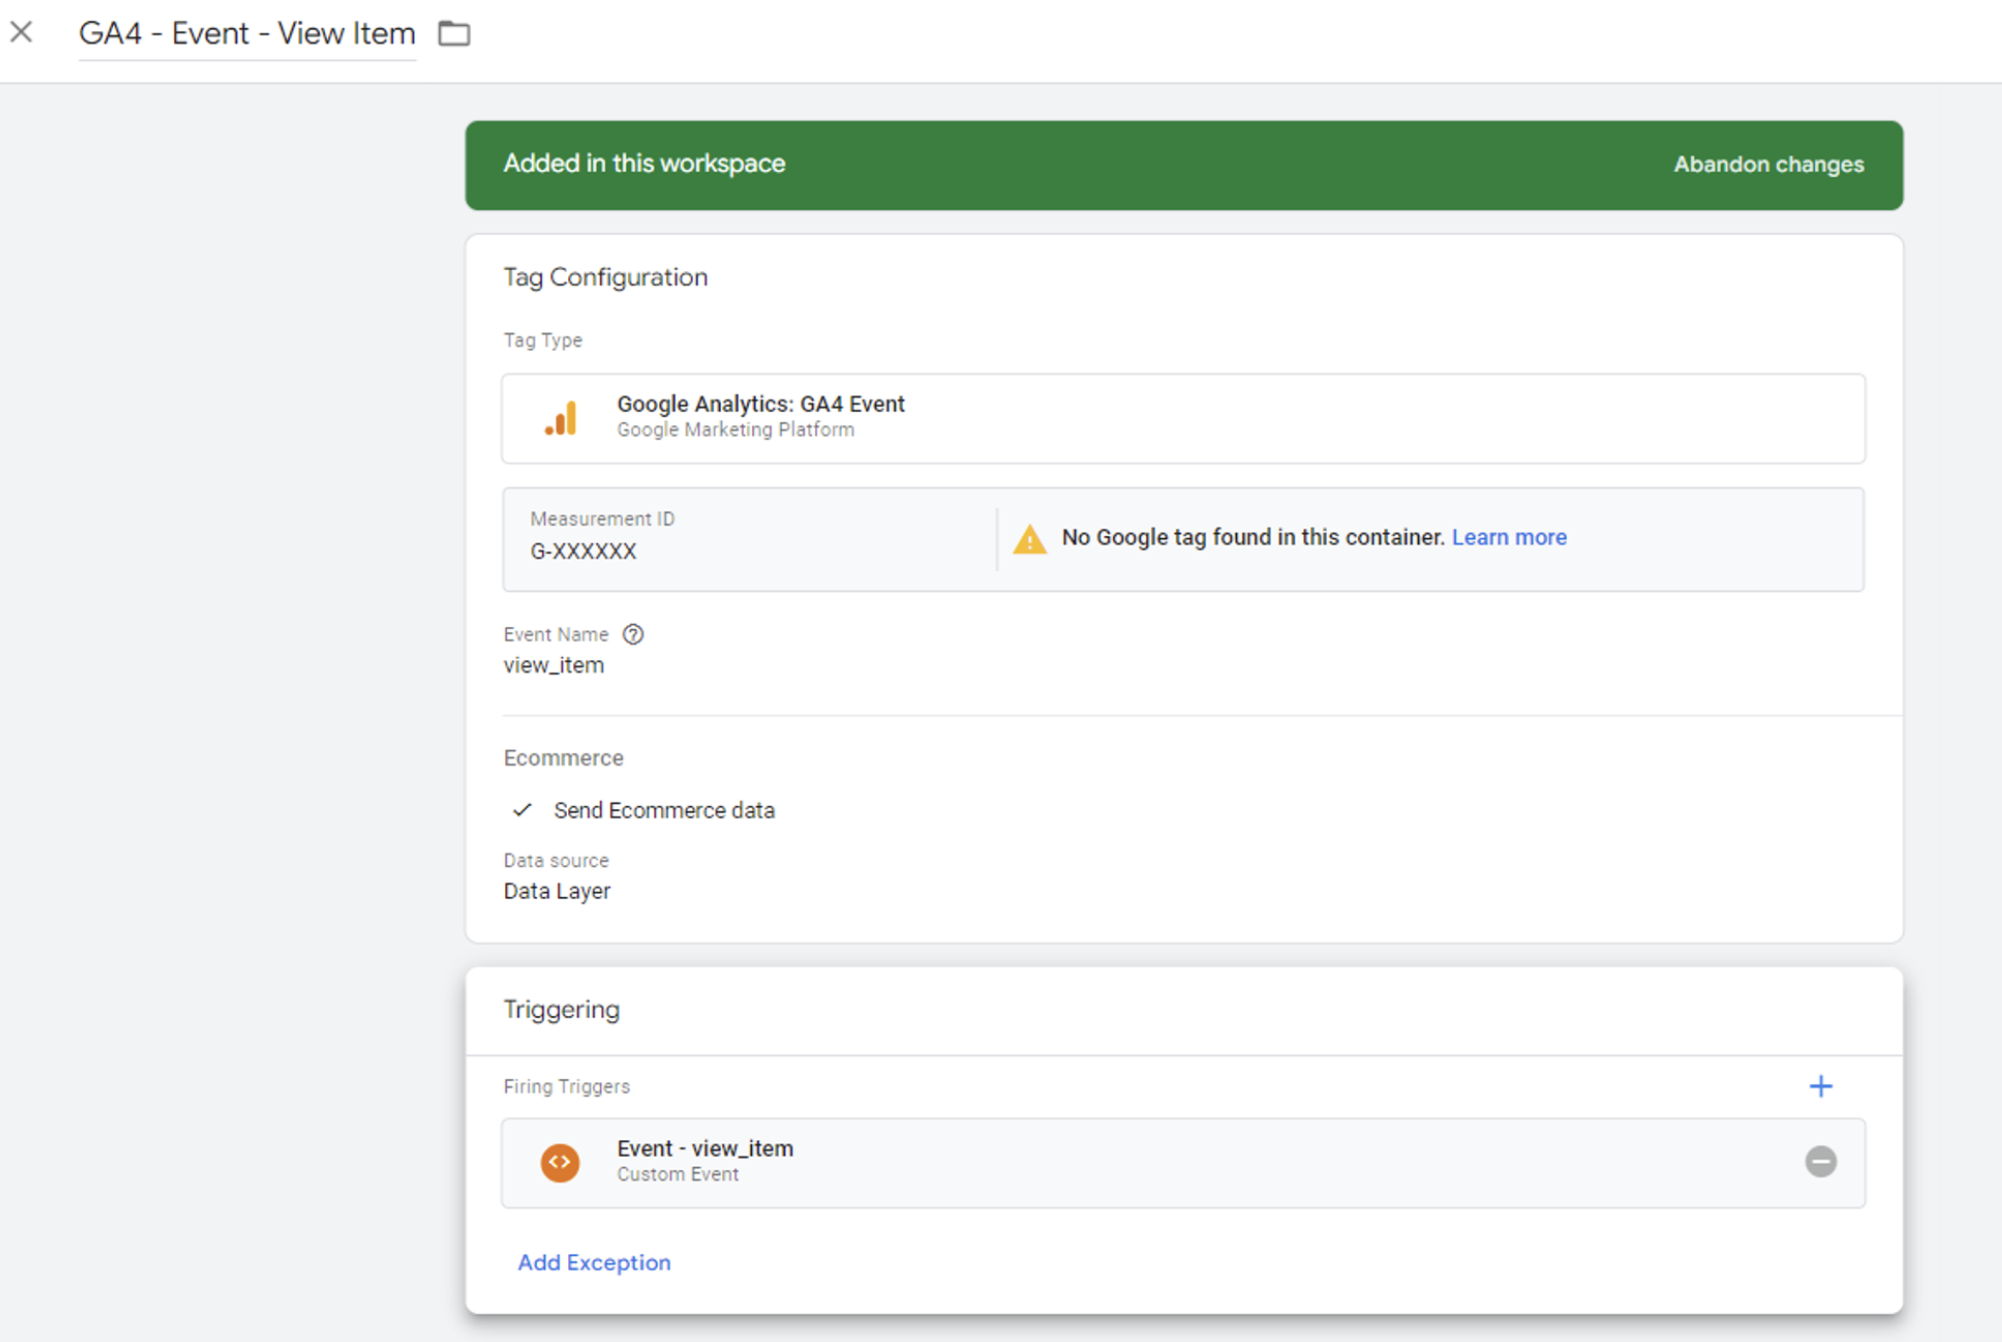Click the Google Analytics bar chart icon
The height and width of the screenshot is (1342, 2002).
click(x=561, y=418)
